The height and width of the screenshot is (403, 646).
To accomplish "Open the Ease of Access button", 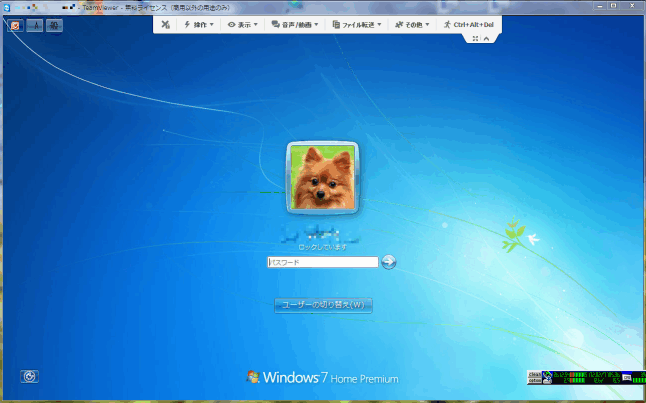I will (x=29, y=376).
